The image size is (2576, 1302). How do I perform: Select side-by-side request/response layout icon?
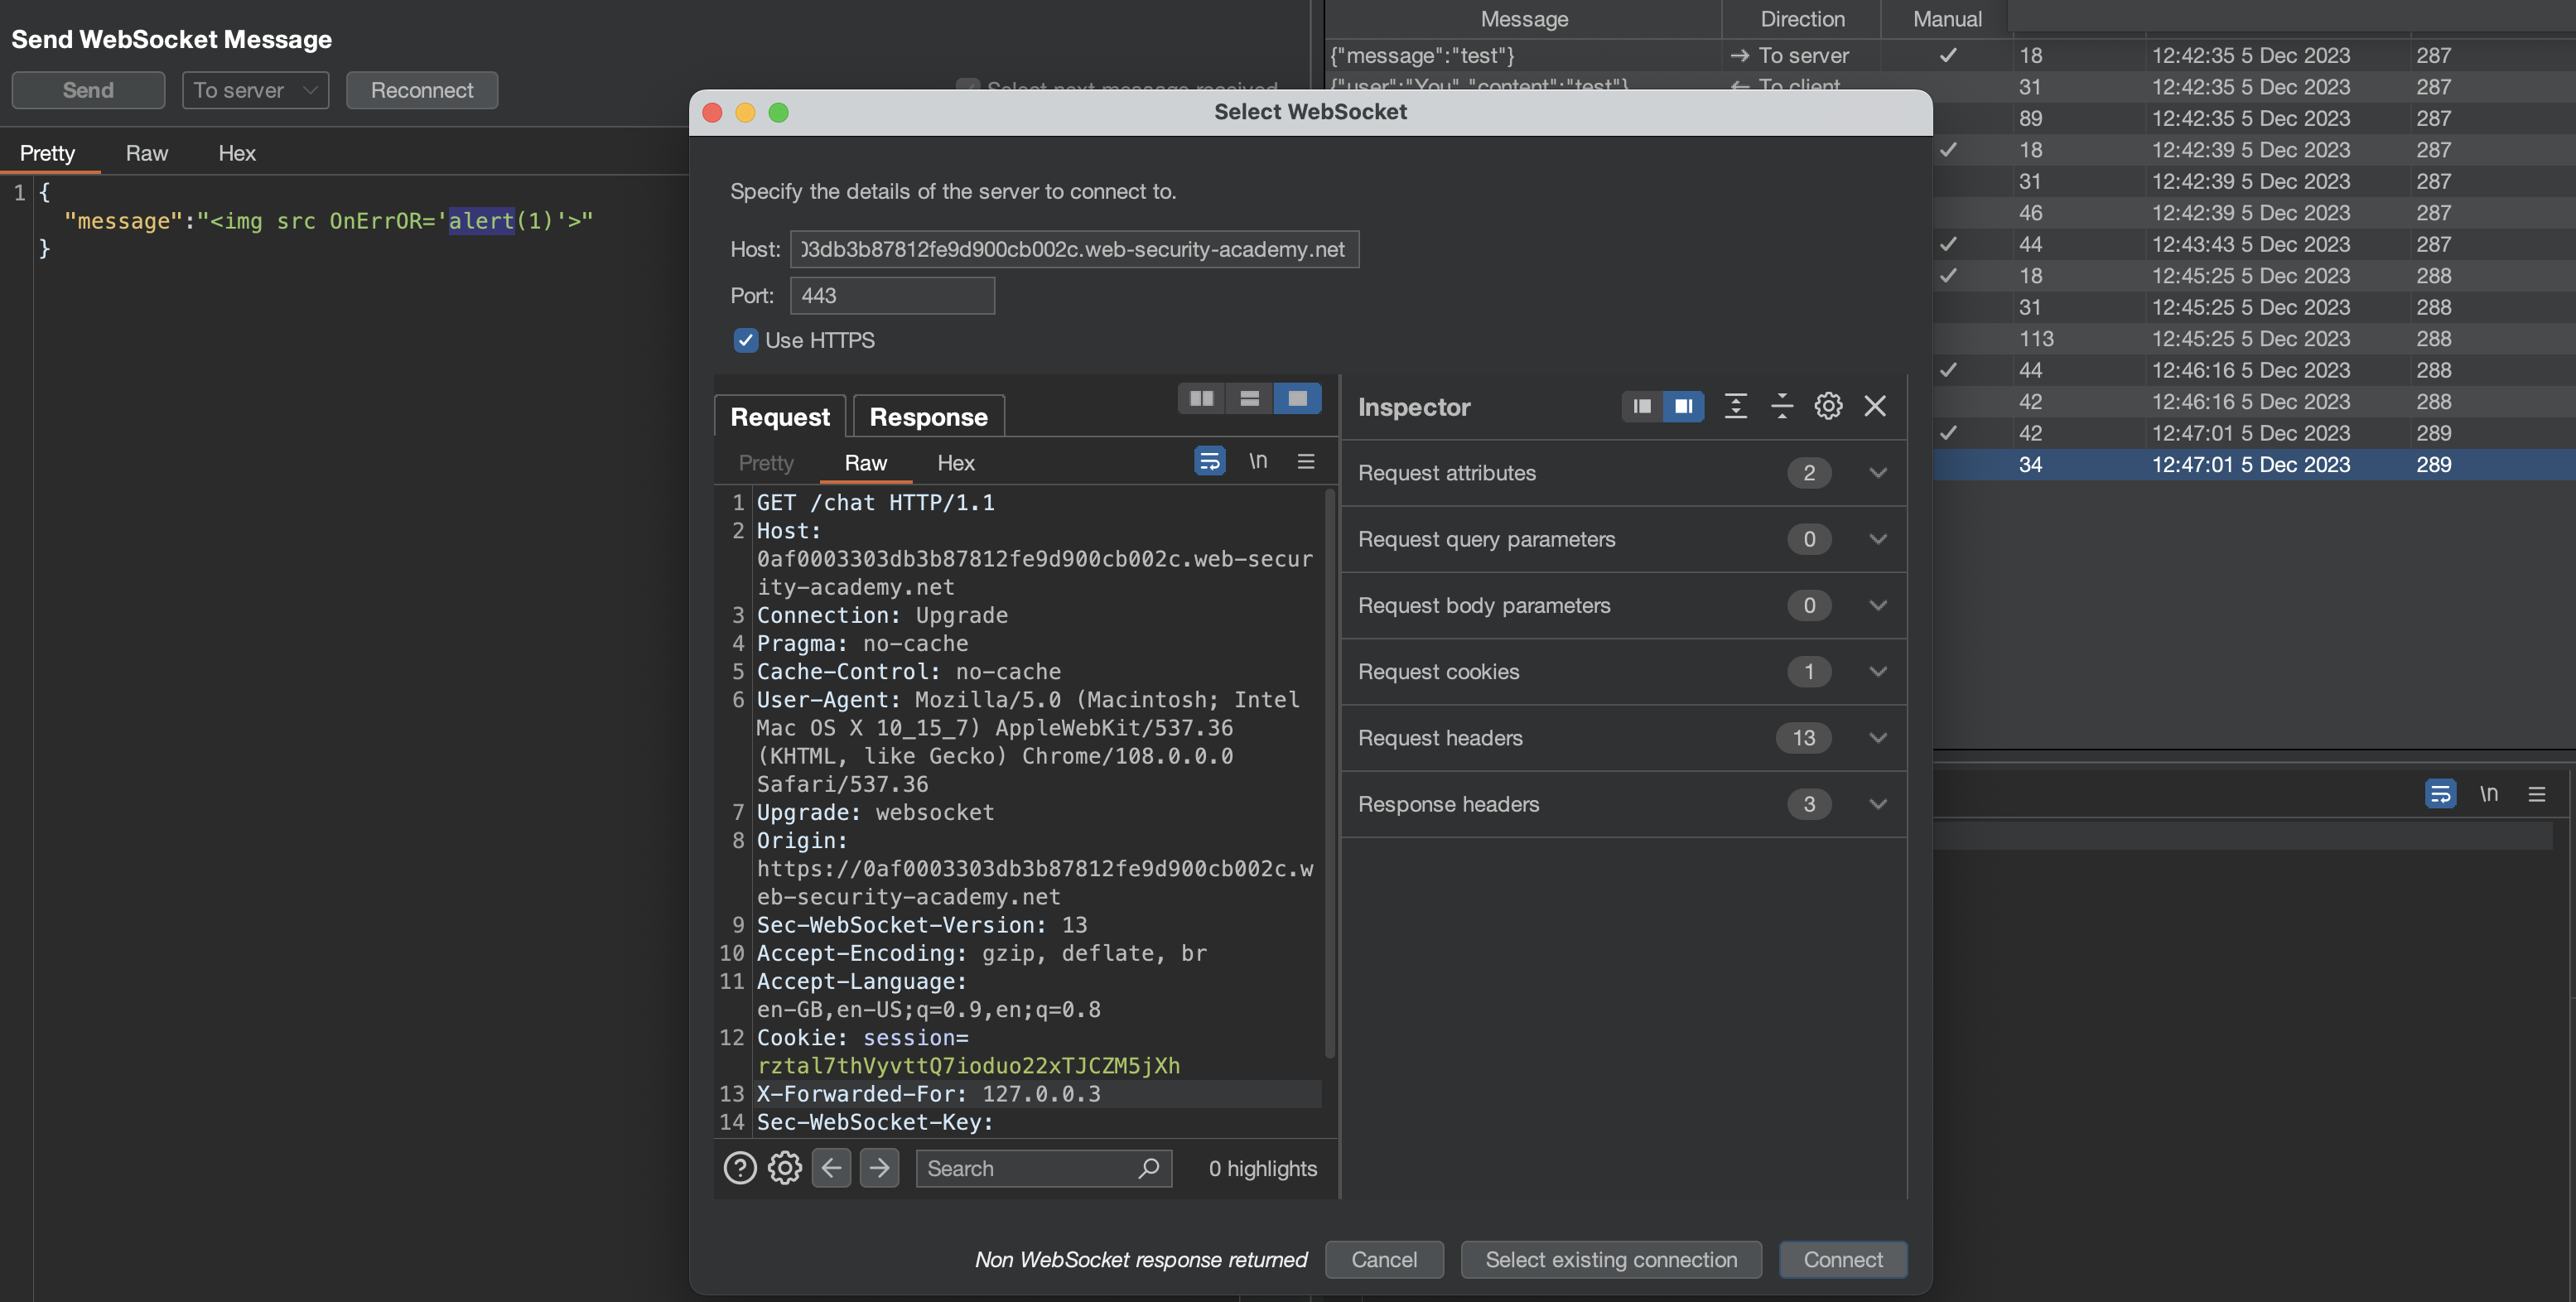(1201, 398)
